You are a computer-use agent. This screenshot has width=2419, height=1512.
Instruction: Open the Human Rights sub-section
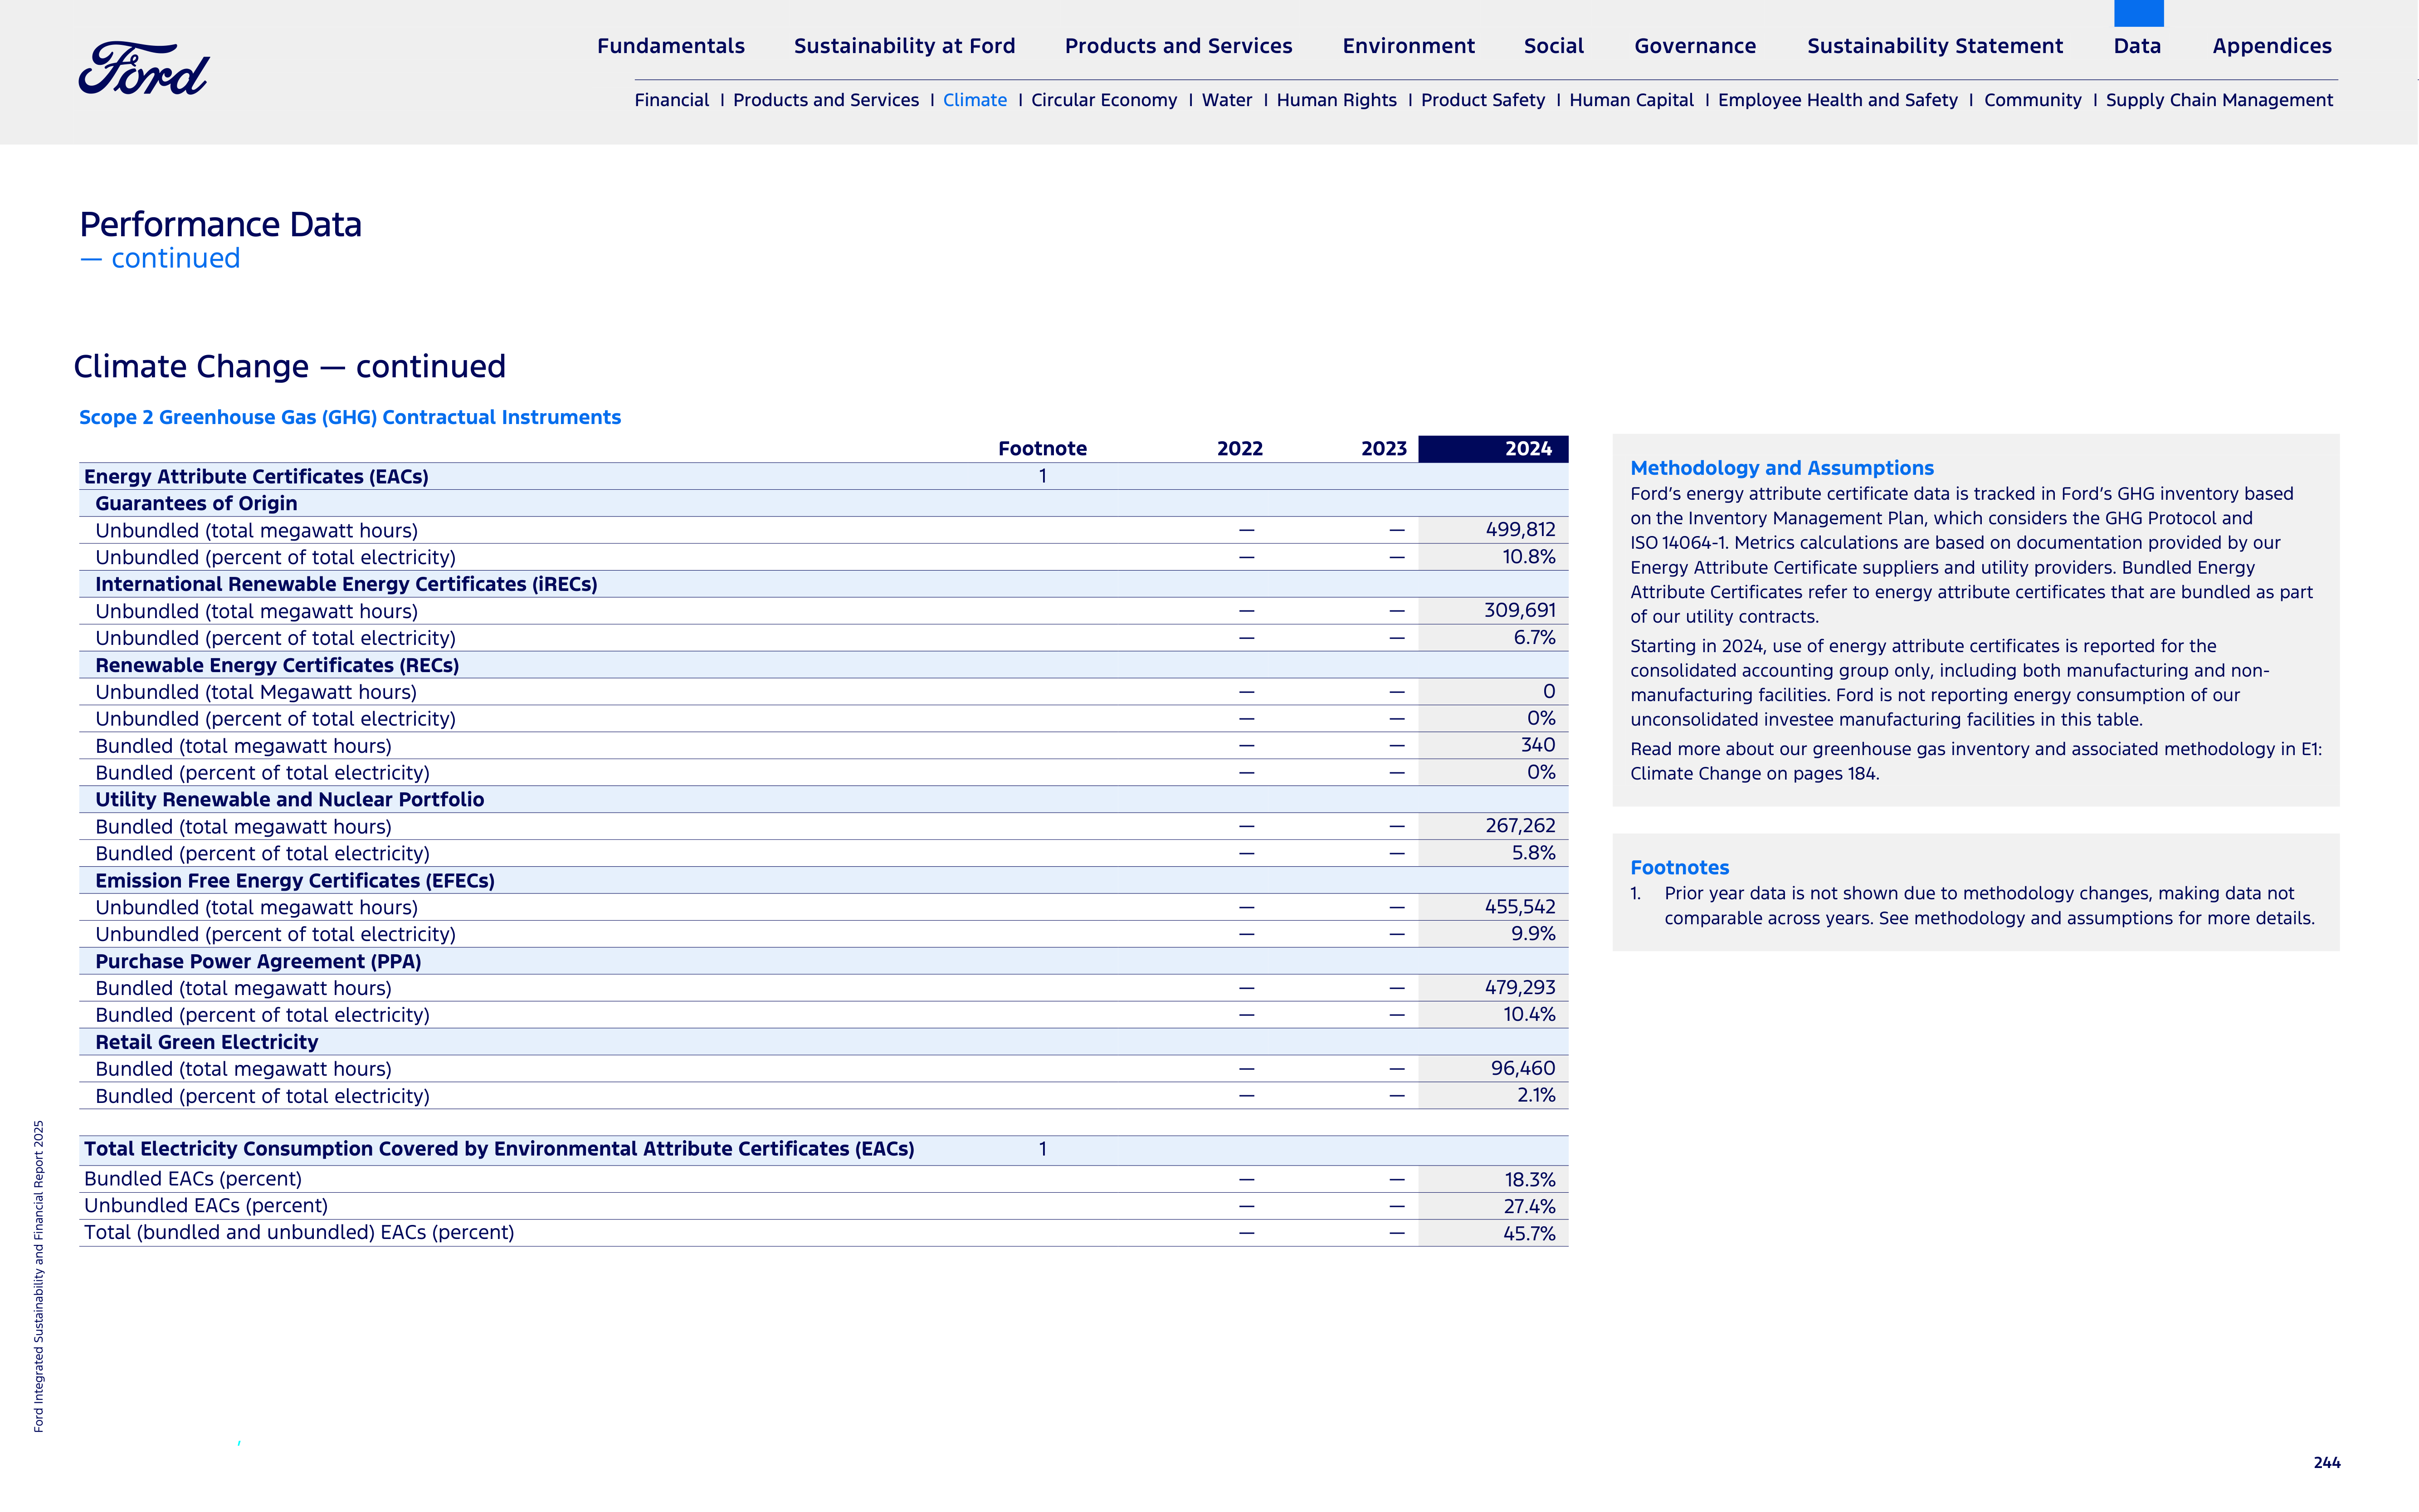(x=1336, y=100)
